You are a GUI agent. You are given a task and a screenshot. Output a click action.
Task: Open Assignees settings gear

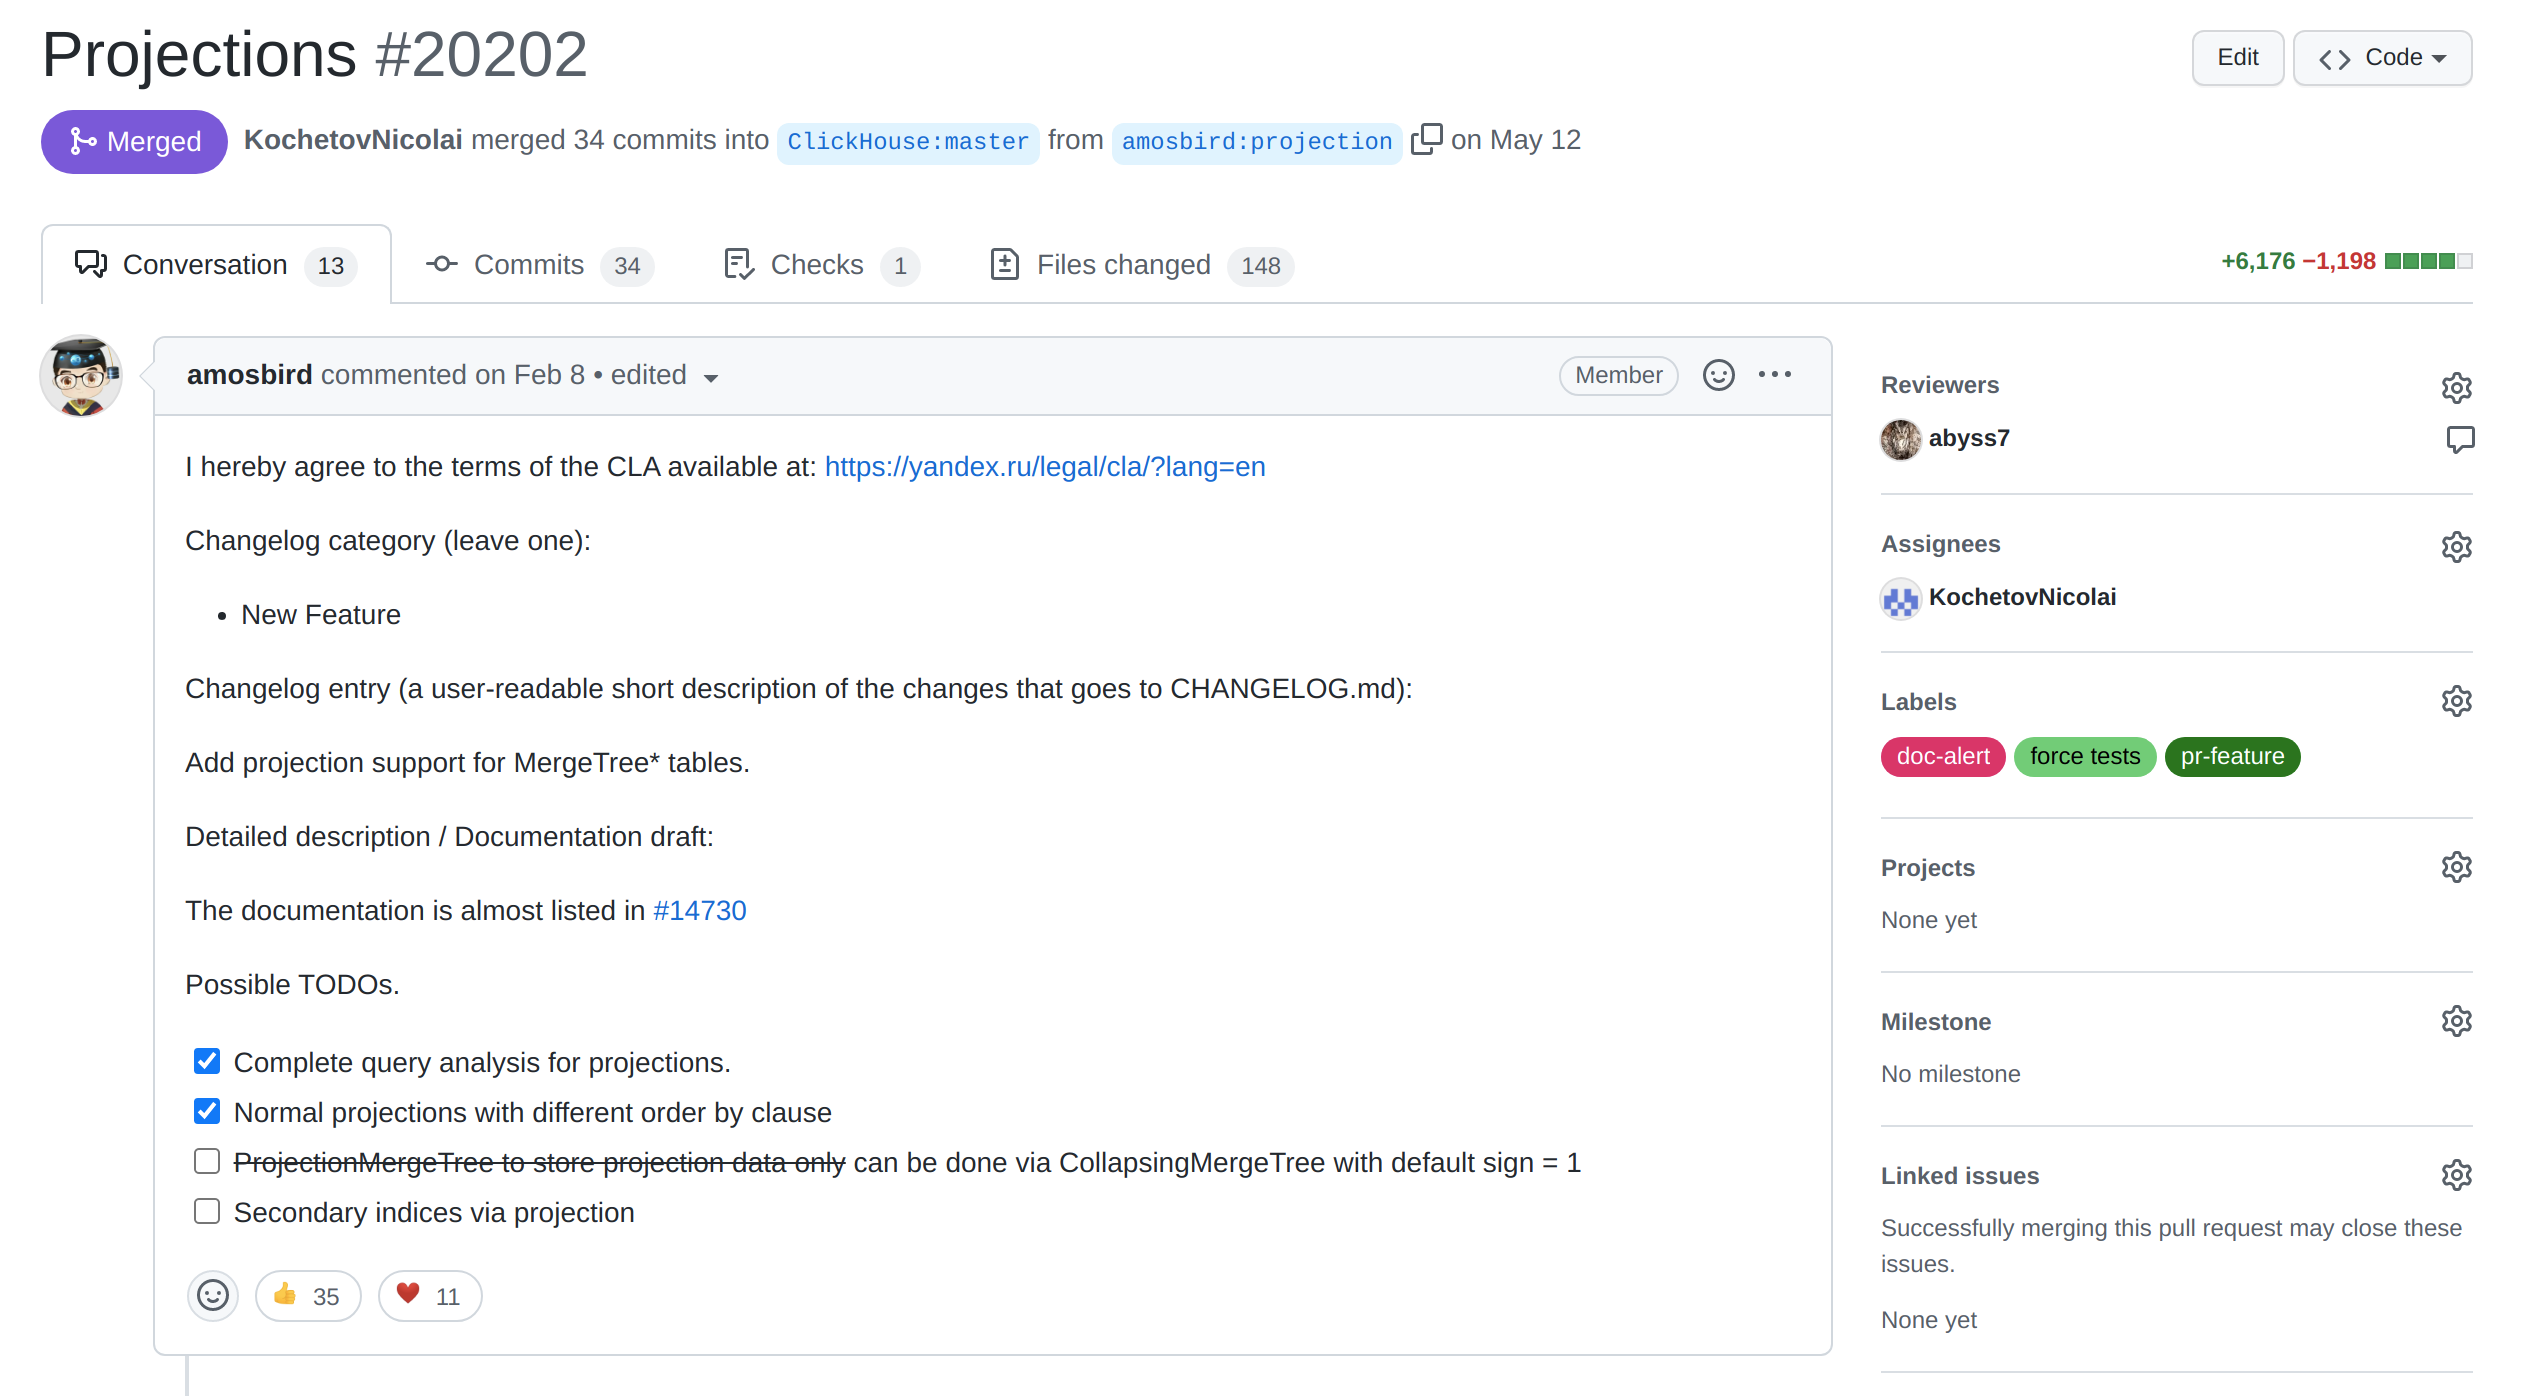tap(2456, 546)
